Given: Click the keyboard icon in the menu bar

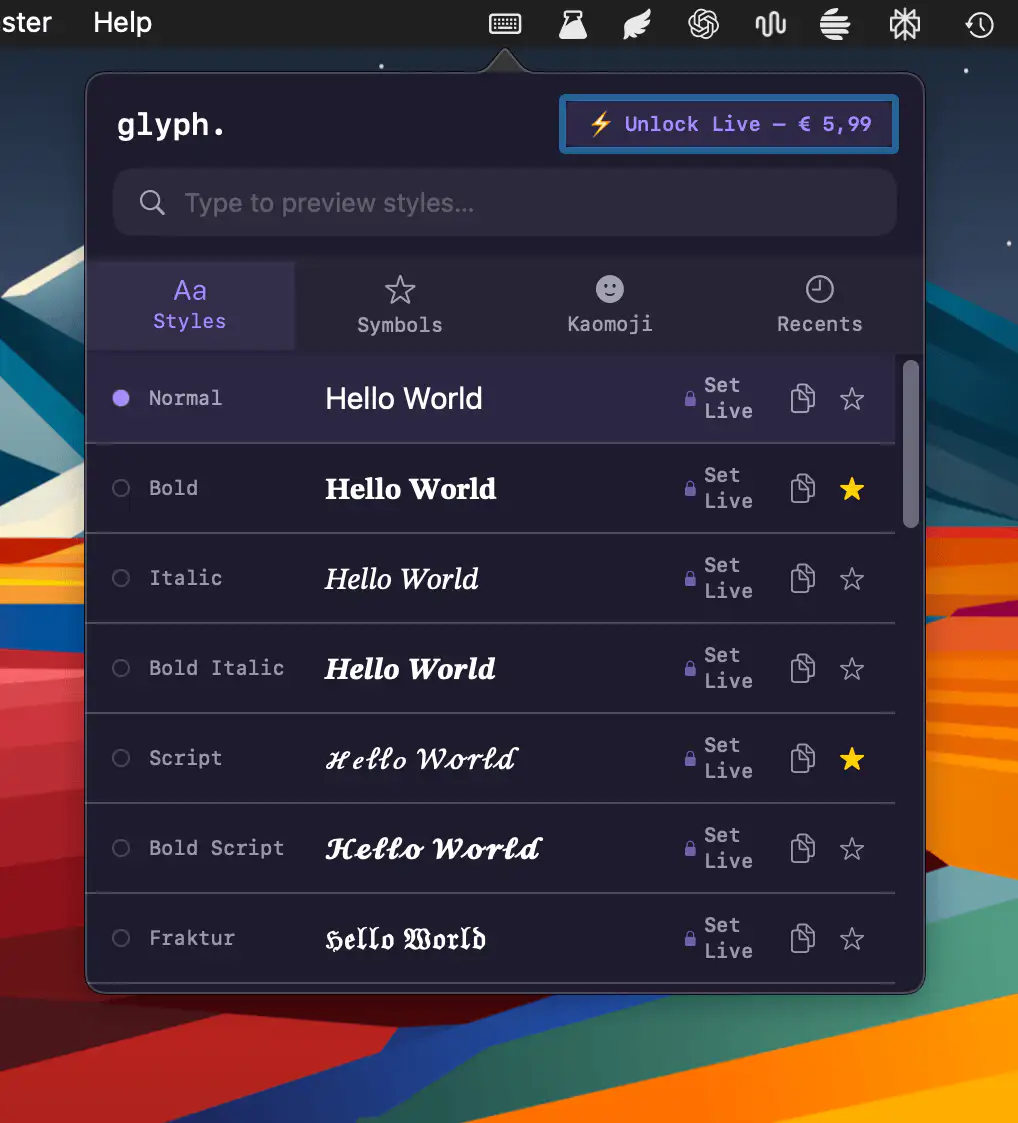Looking at the screenshot, I should coord(505,23).
